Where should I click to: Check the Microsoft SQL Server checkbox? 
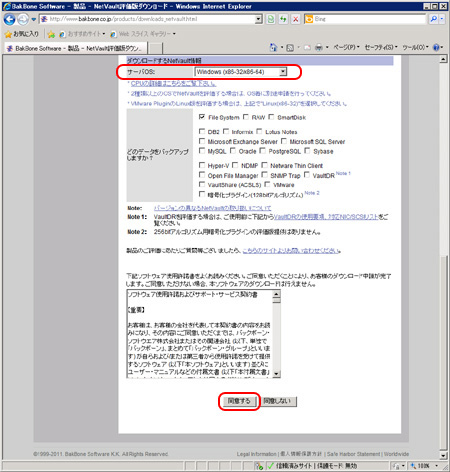(x=284, y=141)
